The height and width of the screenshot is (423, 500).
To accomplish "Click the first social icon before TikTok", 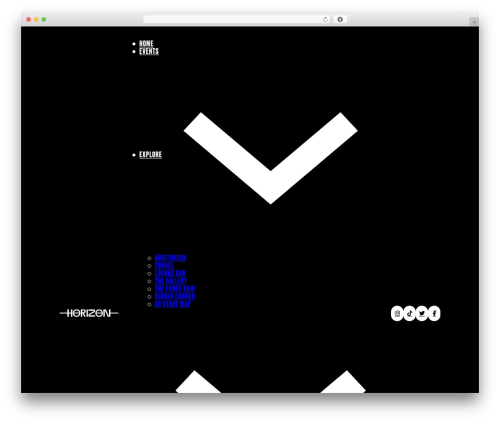I will (397, 313).
